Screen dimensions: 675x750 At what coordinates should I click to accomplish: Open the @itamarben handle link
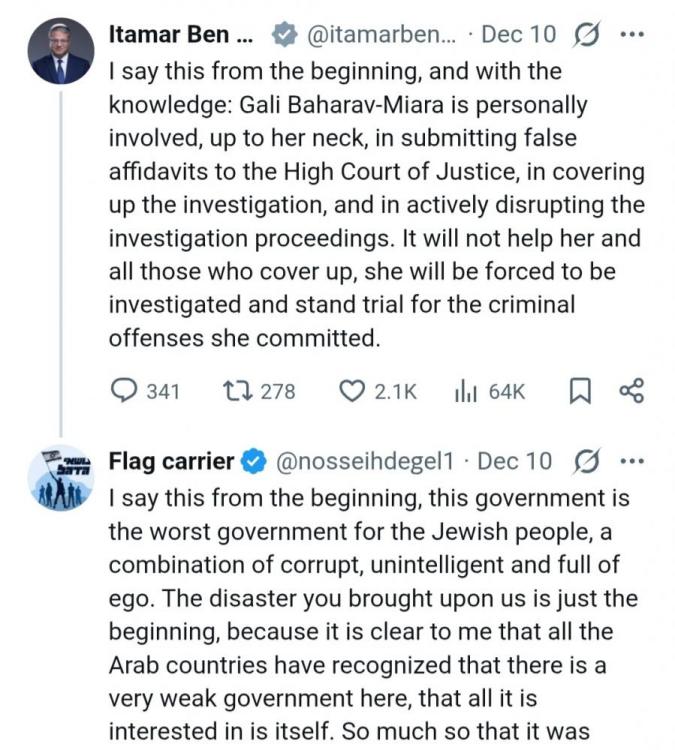[382, 34]
